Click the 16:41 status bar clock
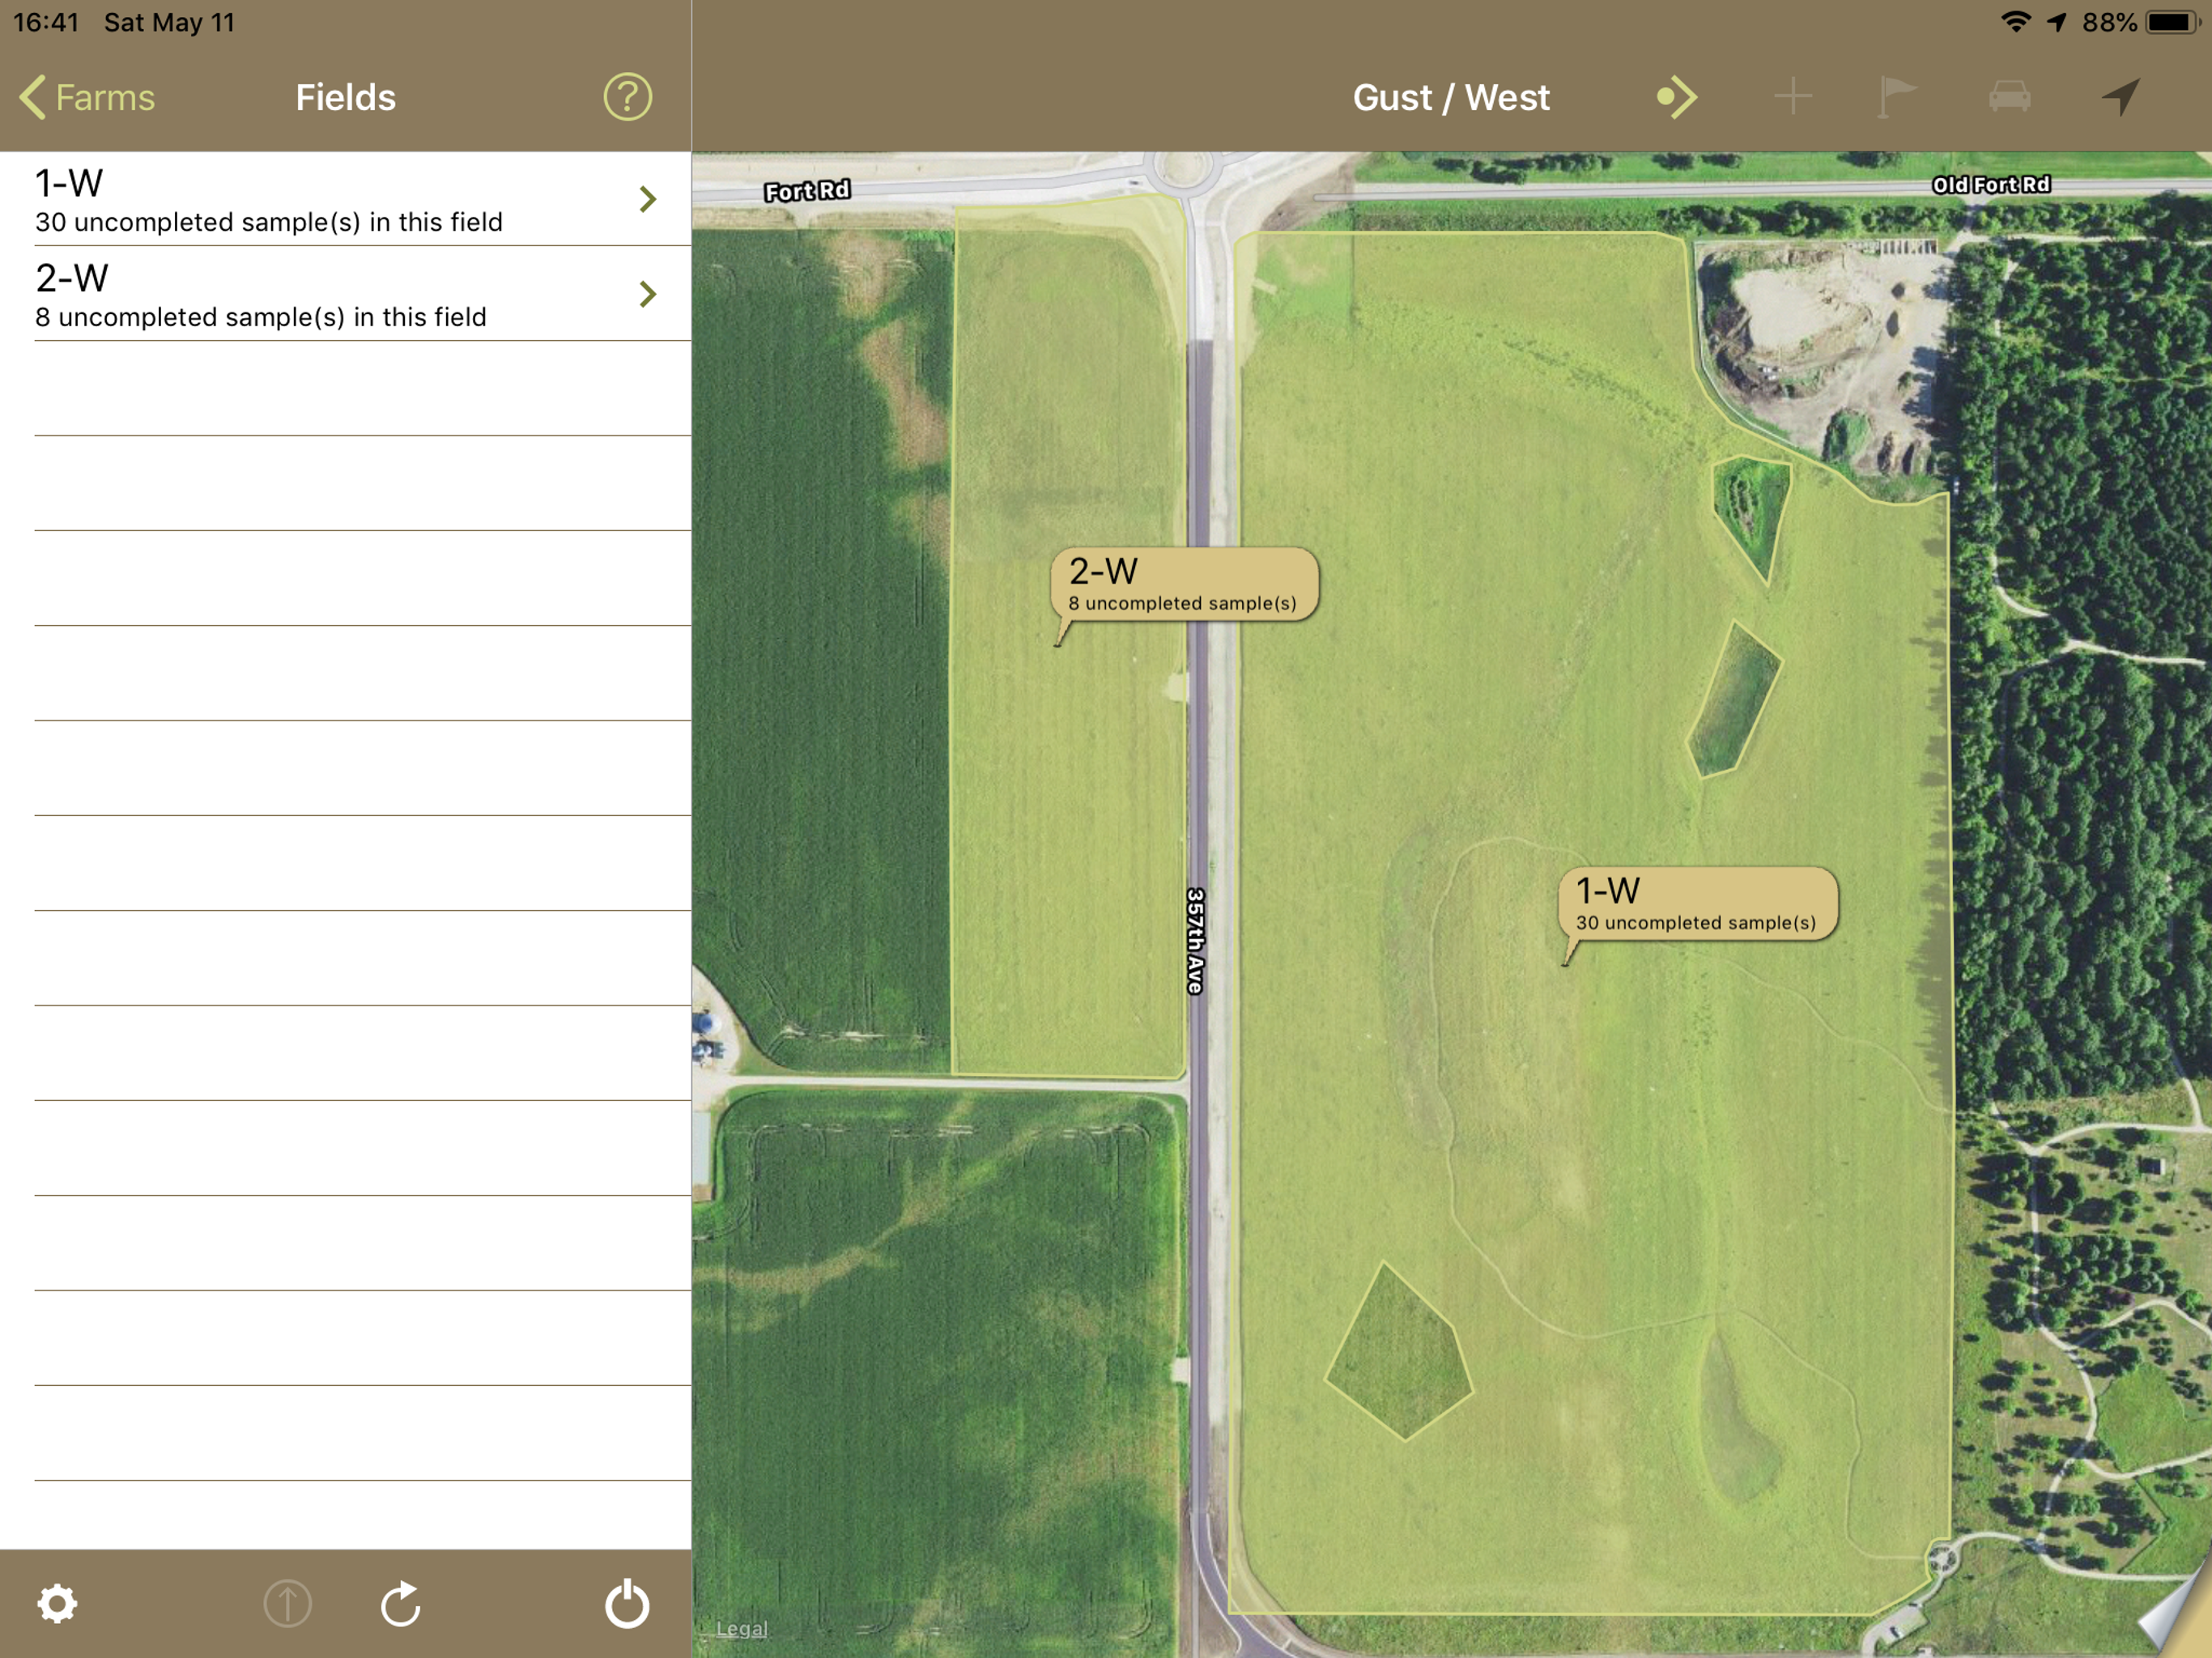This screenshot has width=2212, height=1658. [46, 22]
